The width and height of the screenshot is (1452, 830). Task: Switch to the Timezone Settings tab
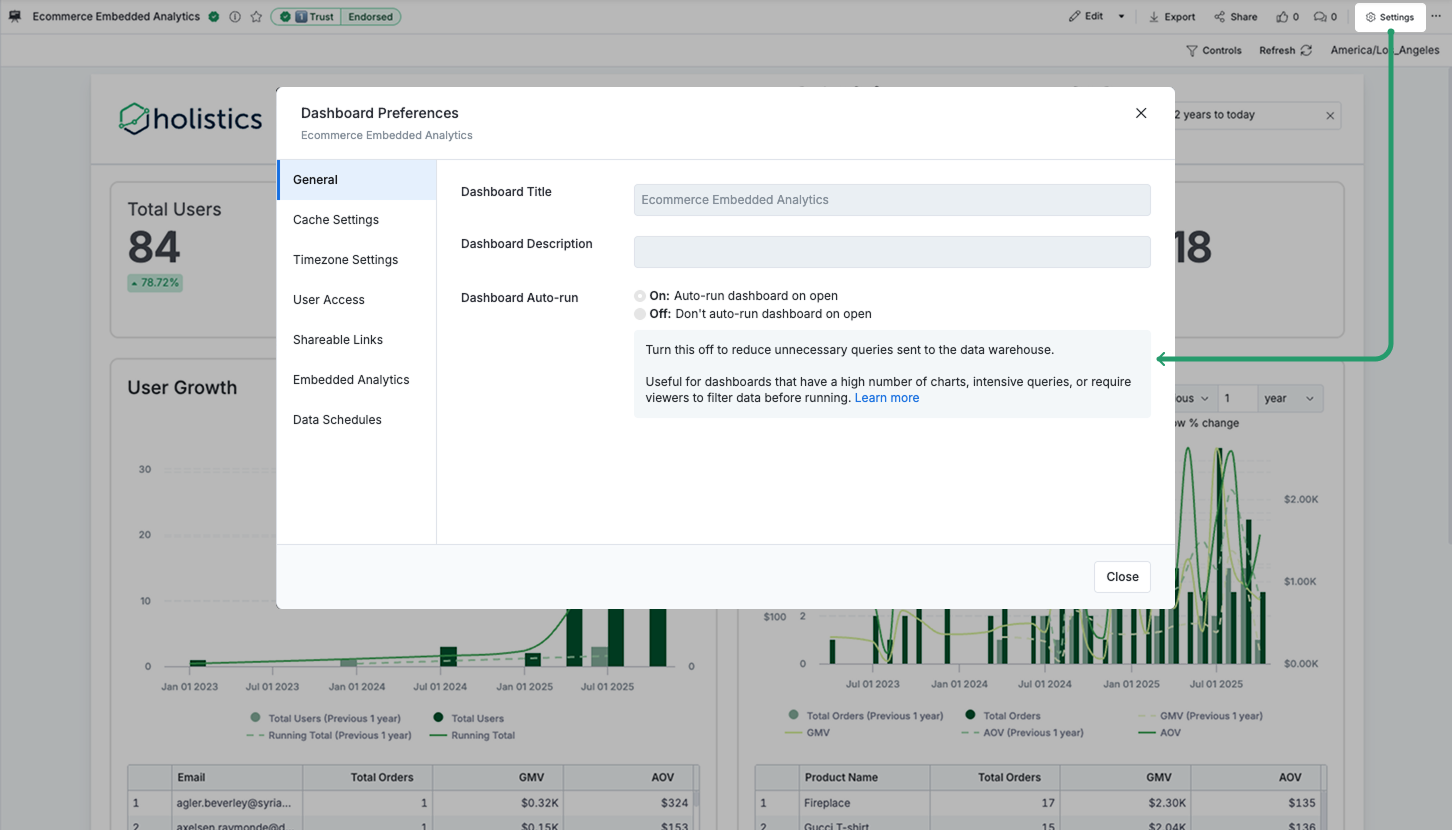point(345,260)
